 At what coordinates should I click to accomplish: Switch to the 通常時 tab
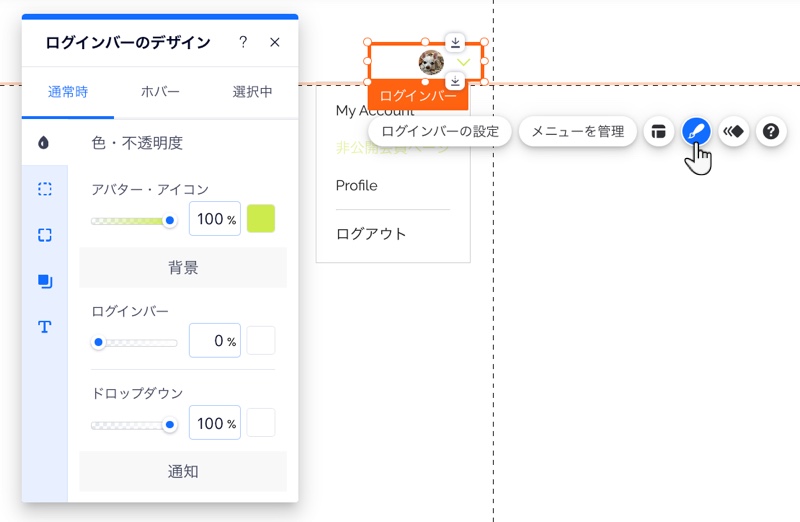click(68, 92)
